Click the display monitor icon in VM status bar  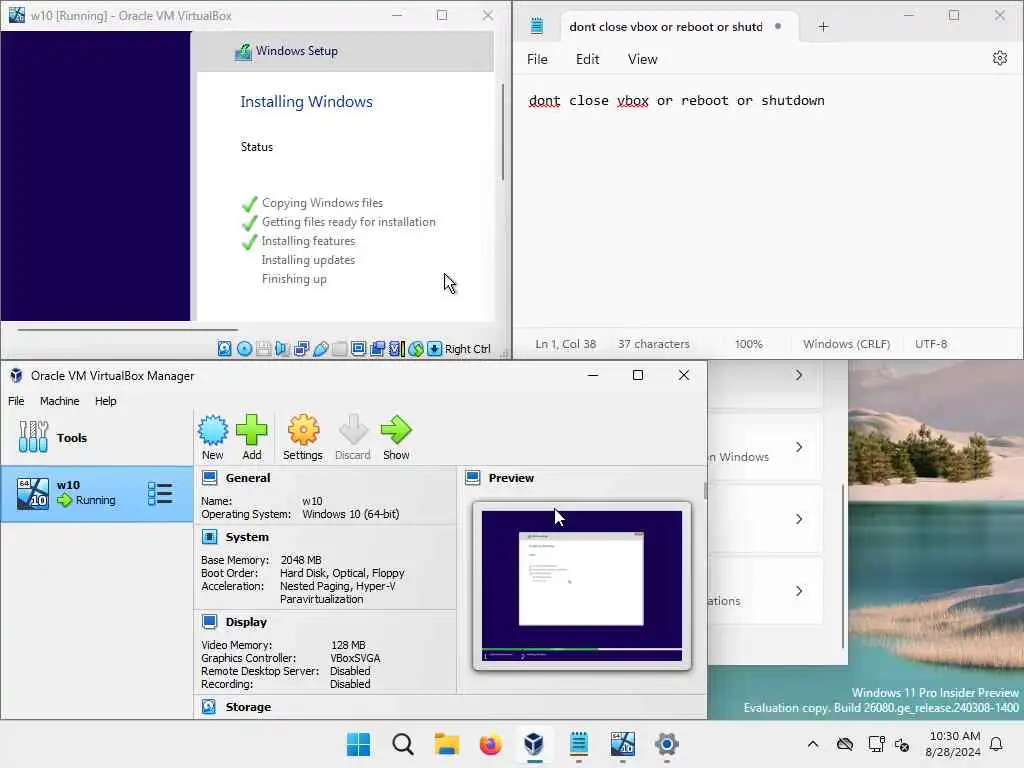coord(358,349)
